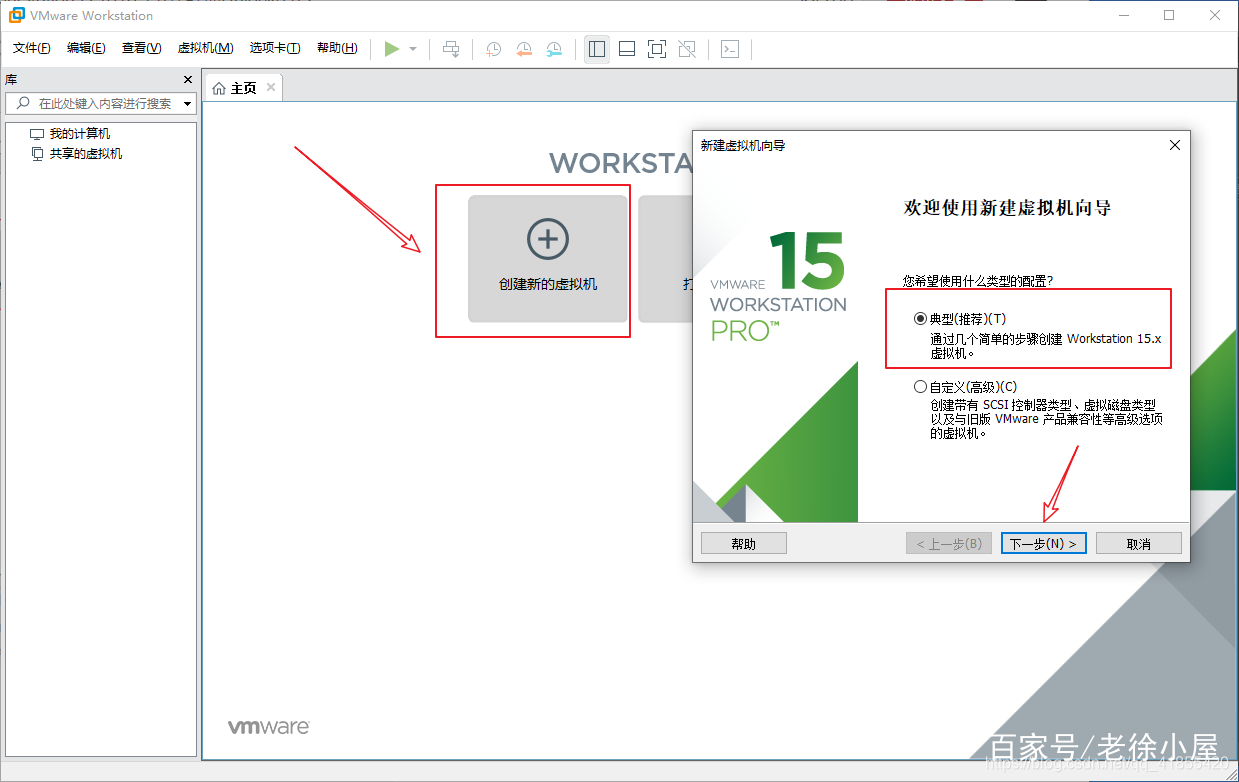Click the 下一步(N) > button
Image resolution: width=1239 pixels, height=782 pixels.
pos(1043,543)
